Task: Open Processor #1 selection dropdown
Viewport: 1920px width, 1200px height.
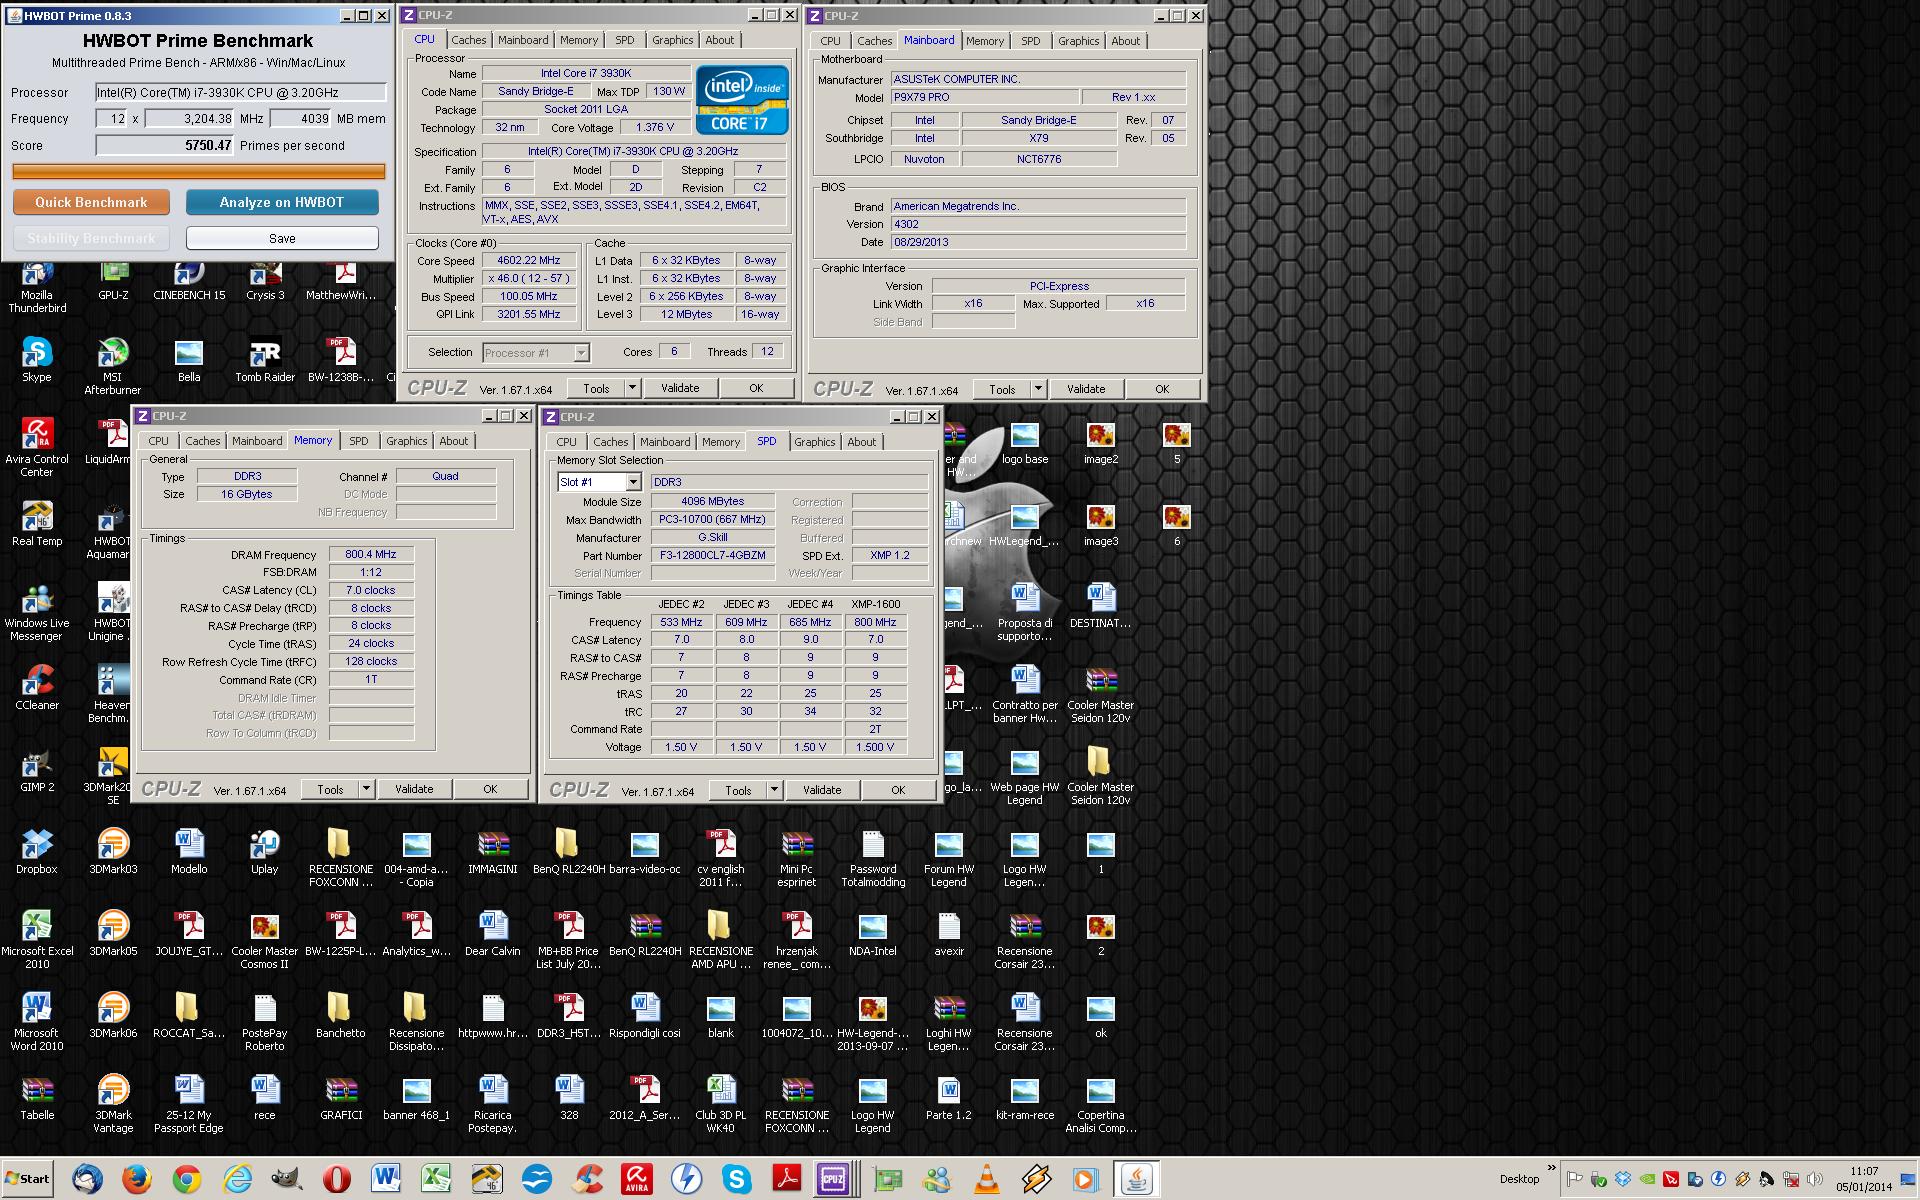Action: [582, 353]
